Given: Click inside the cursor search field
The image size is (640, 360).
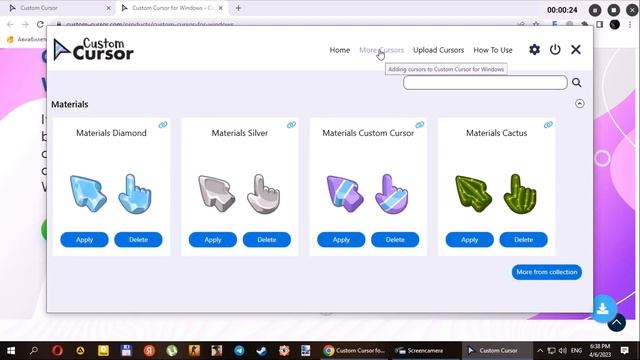Looking at the screenshot, I should (485, 82).
